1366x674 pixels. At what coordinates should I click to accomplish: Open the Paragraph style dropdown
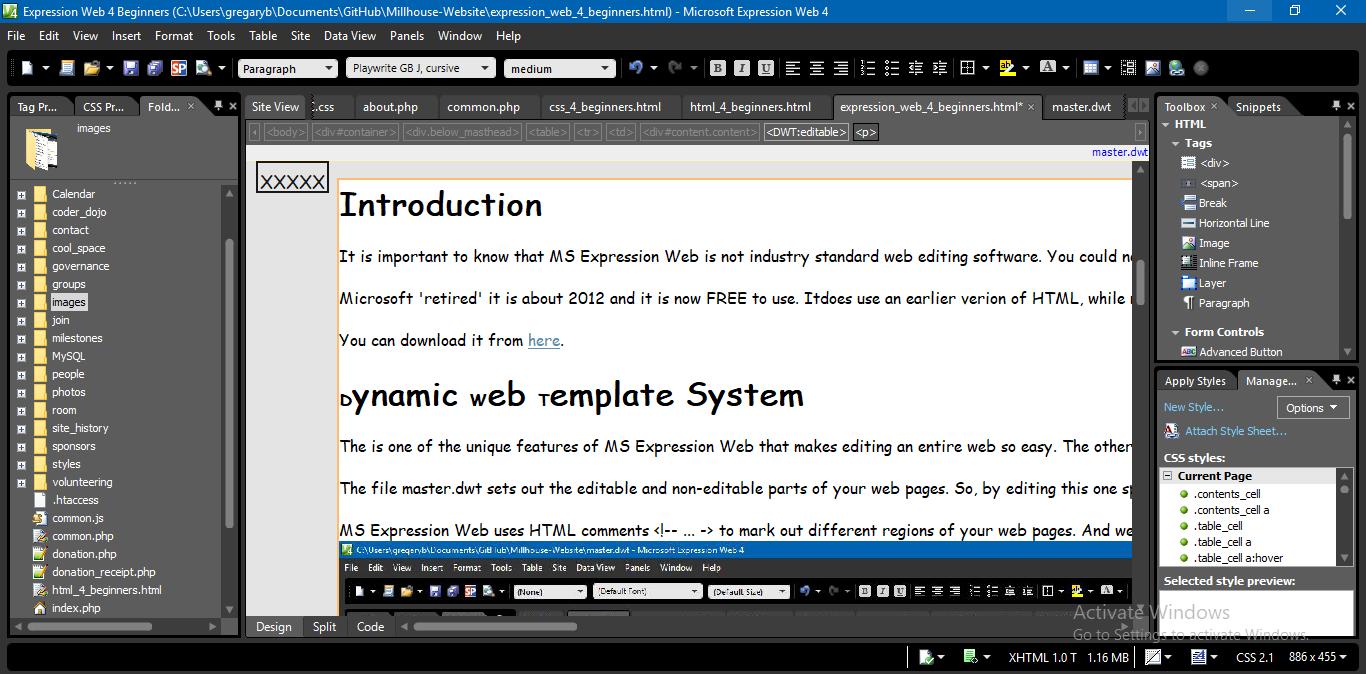tap(288, 68)
